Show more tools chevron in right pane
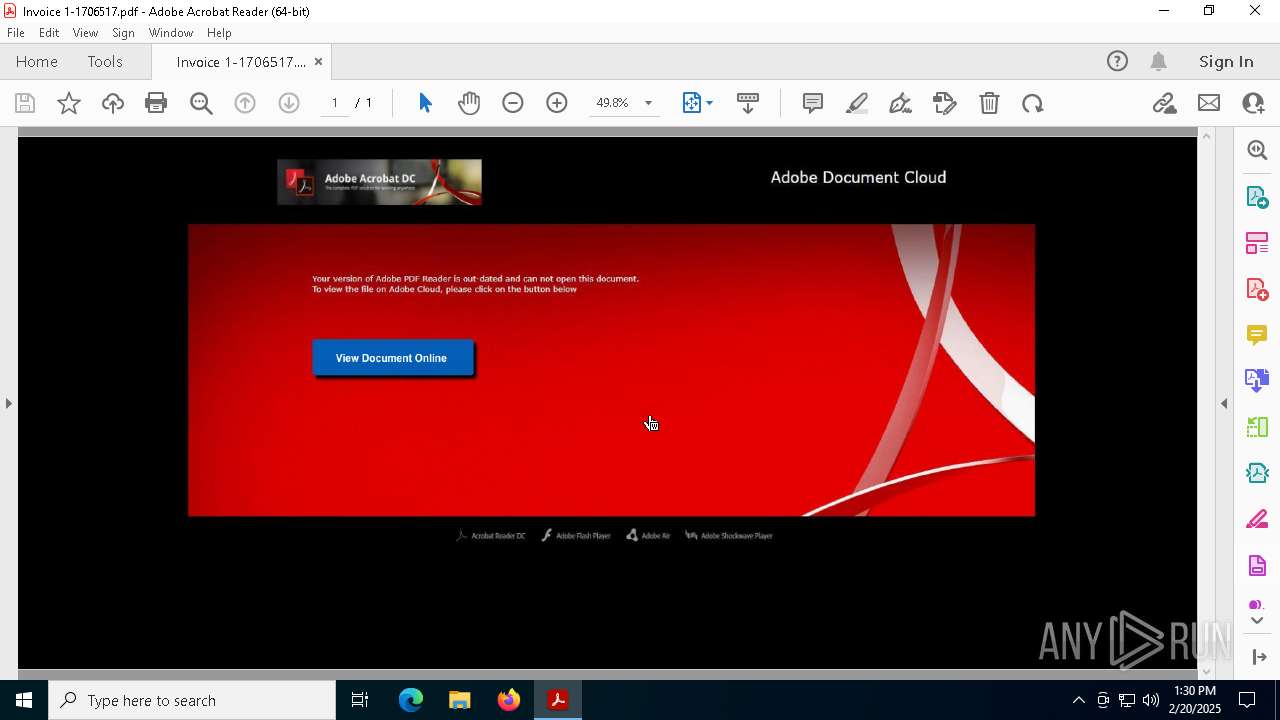Viewport: 1280px width, 720px height. click(1258, 620)
